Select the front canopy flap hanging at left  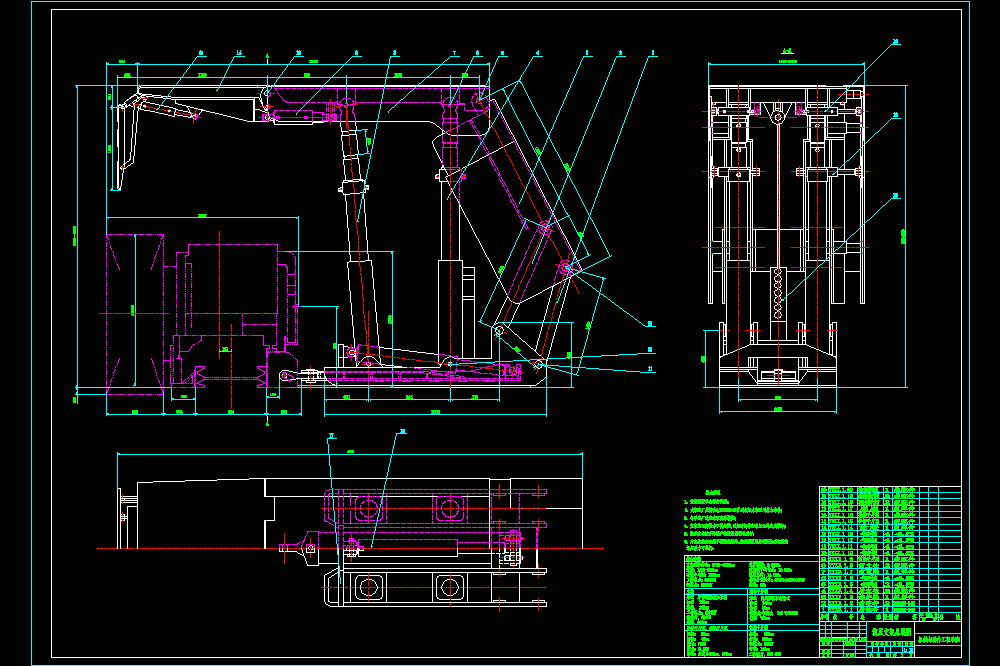pyautogui.click(x=126, y=144)
